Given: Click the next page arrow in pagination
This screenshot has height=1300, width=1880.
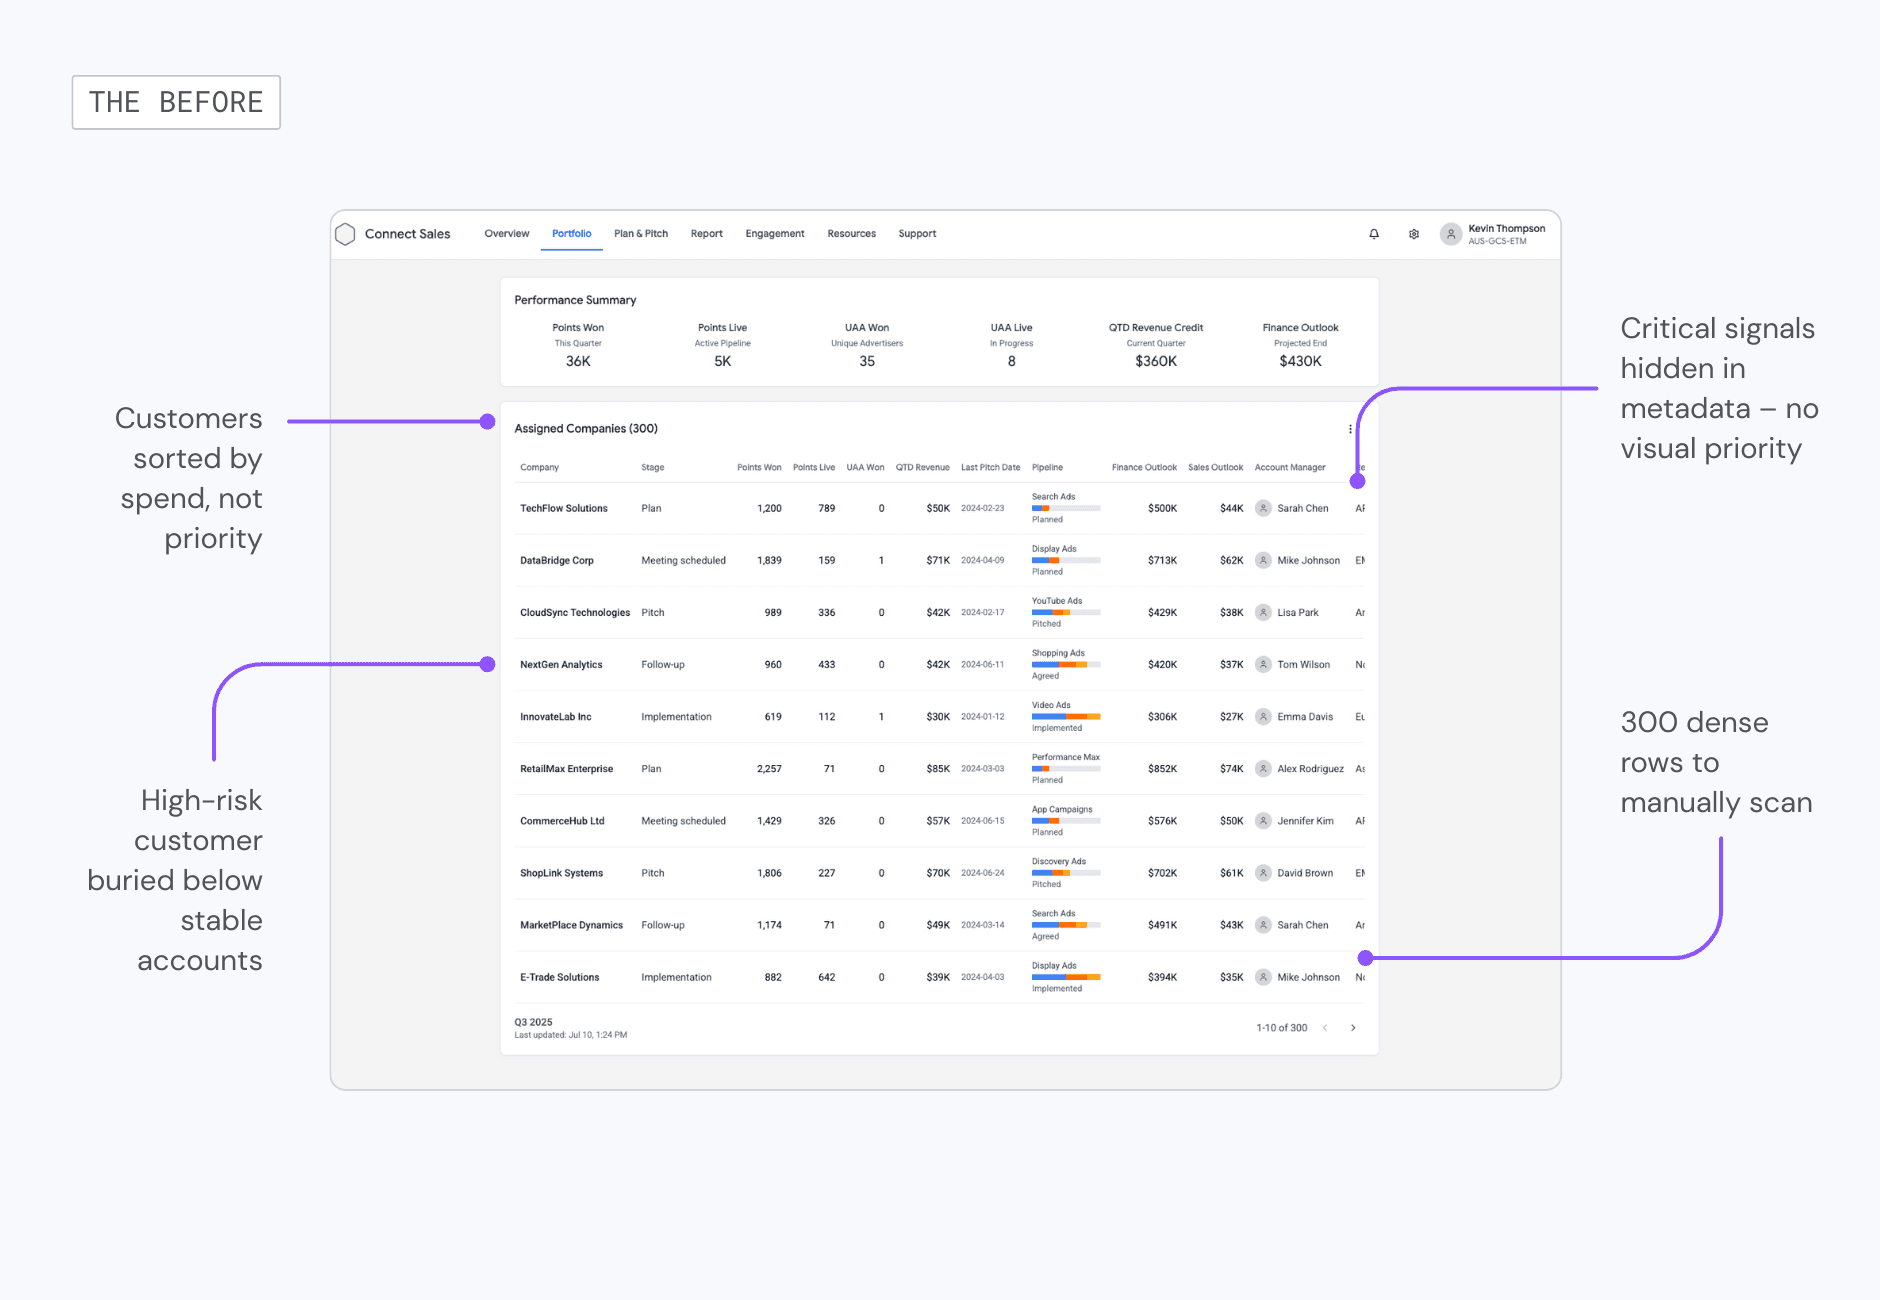Looking at the screenshot, I should [1353, 1027].
